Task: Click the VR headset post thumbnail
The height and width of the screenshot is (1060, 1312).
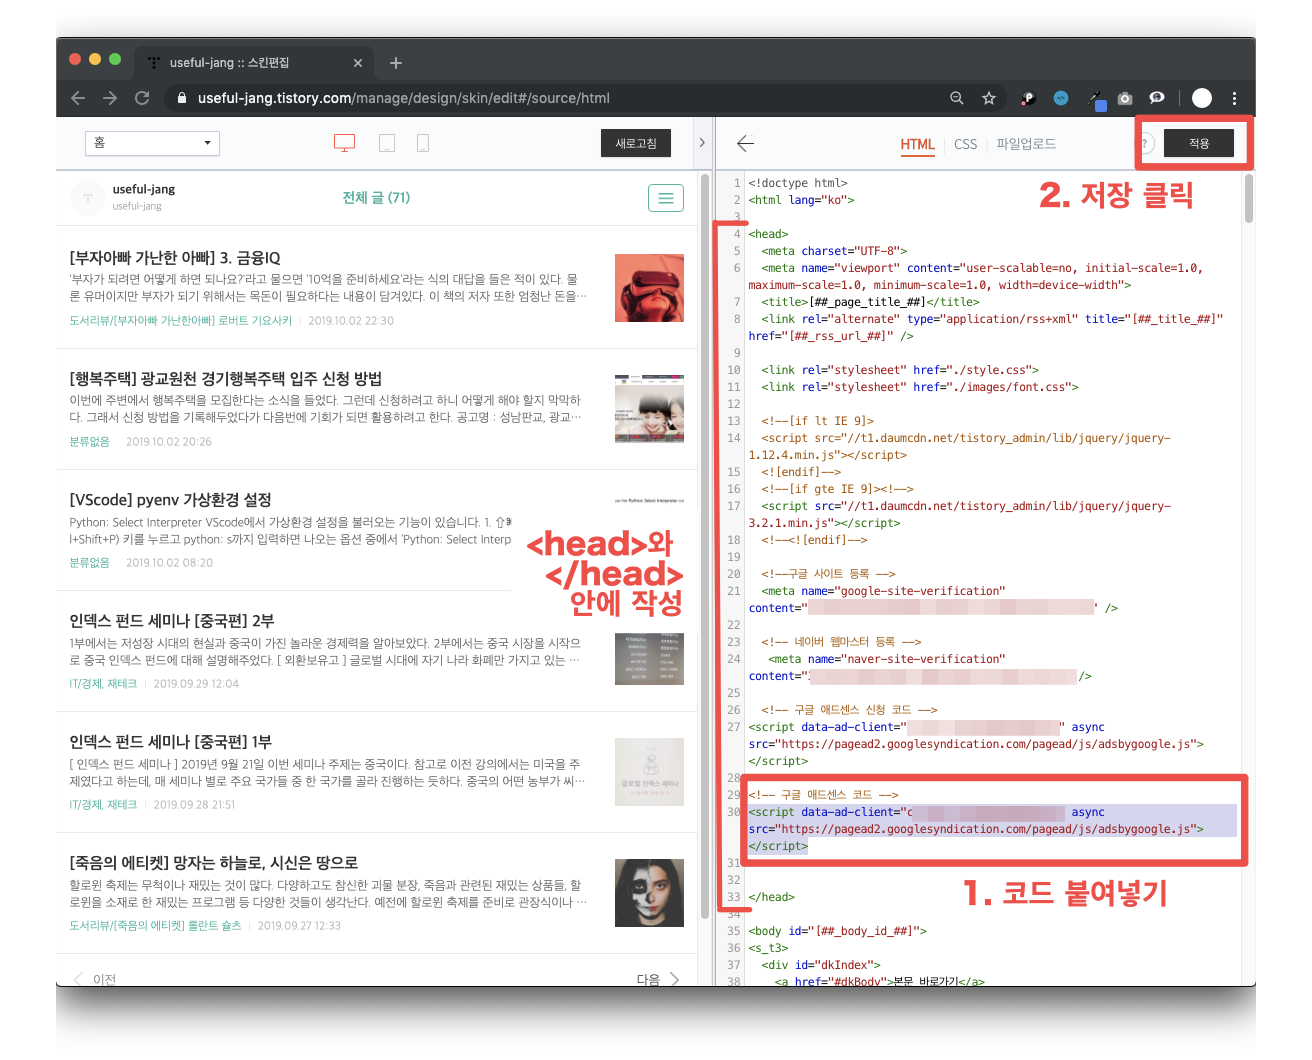Action: tap(649, 288)
